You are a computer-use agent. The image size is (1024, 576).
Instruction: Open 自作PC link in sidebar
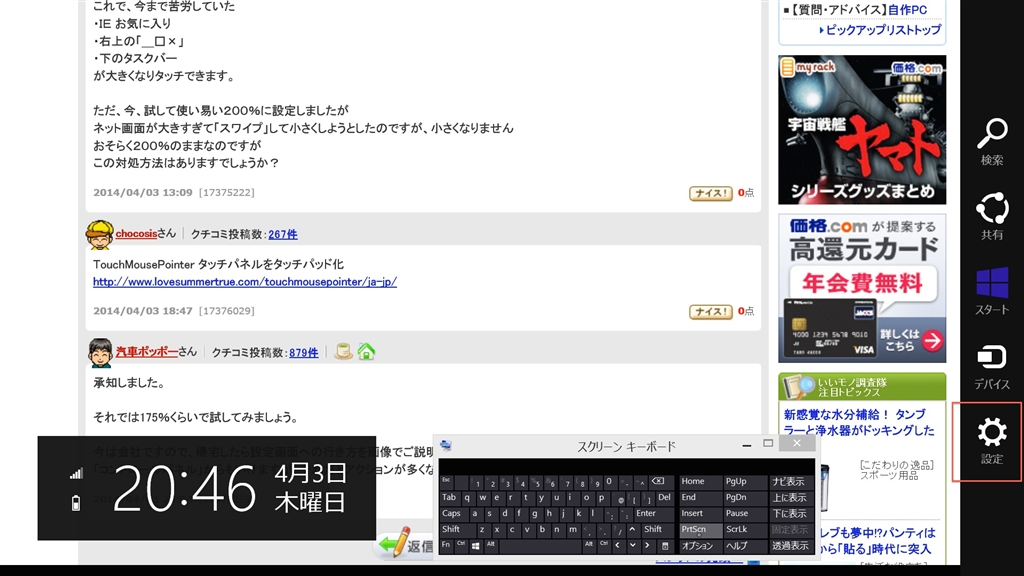pos(908,10)
